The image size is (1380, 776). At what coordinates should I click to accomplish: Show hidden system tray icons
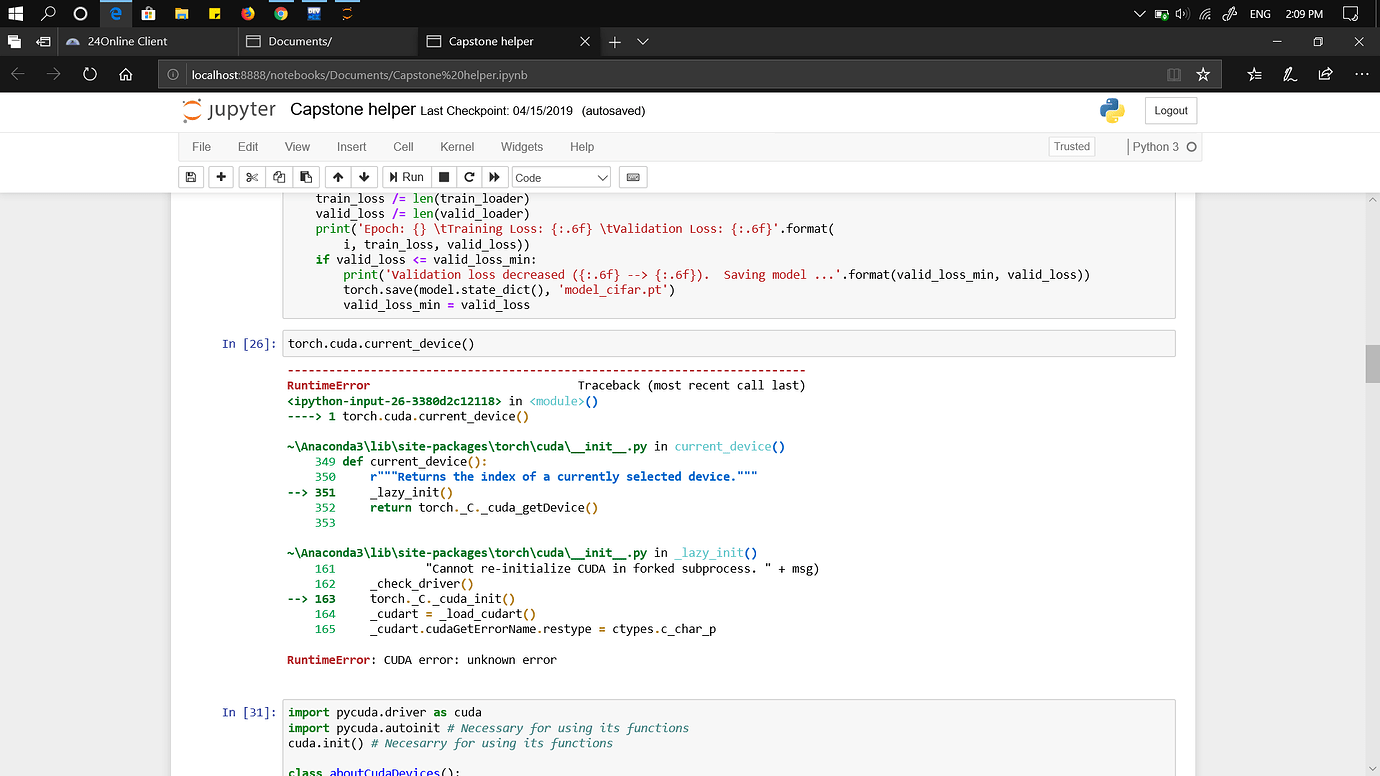tap(1139, 13)
